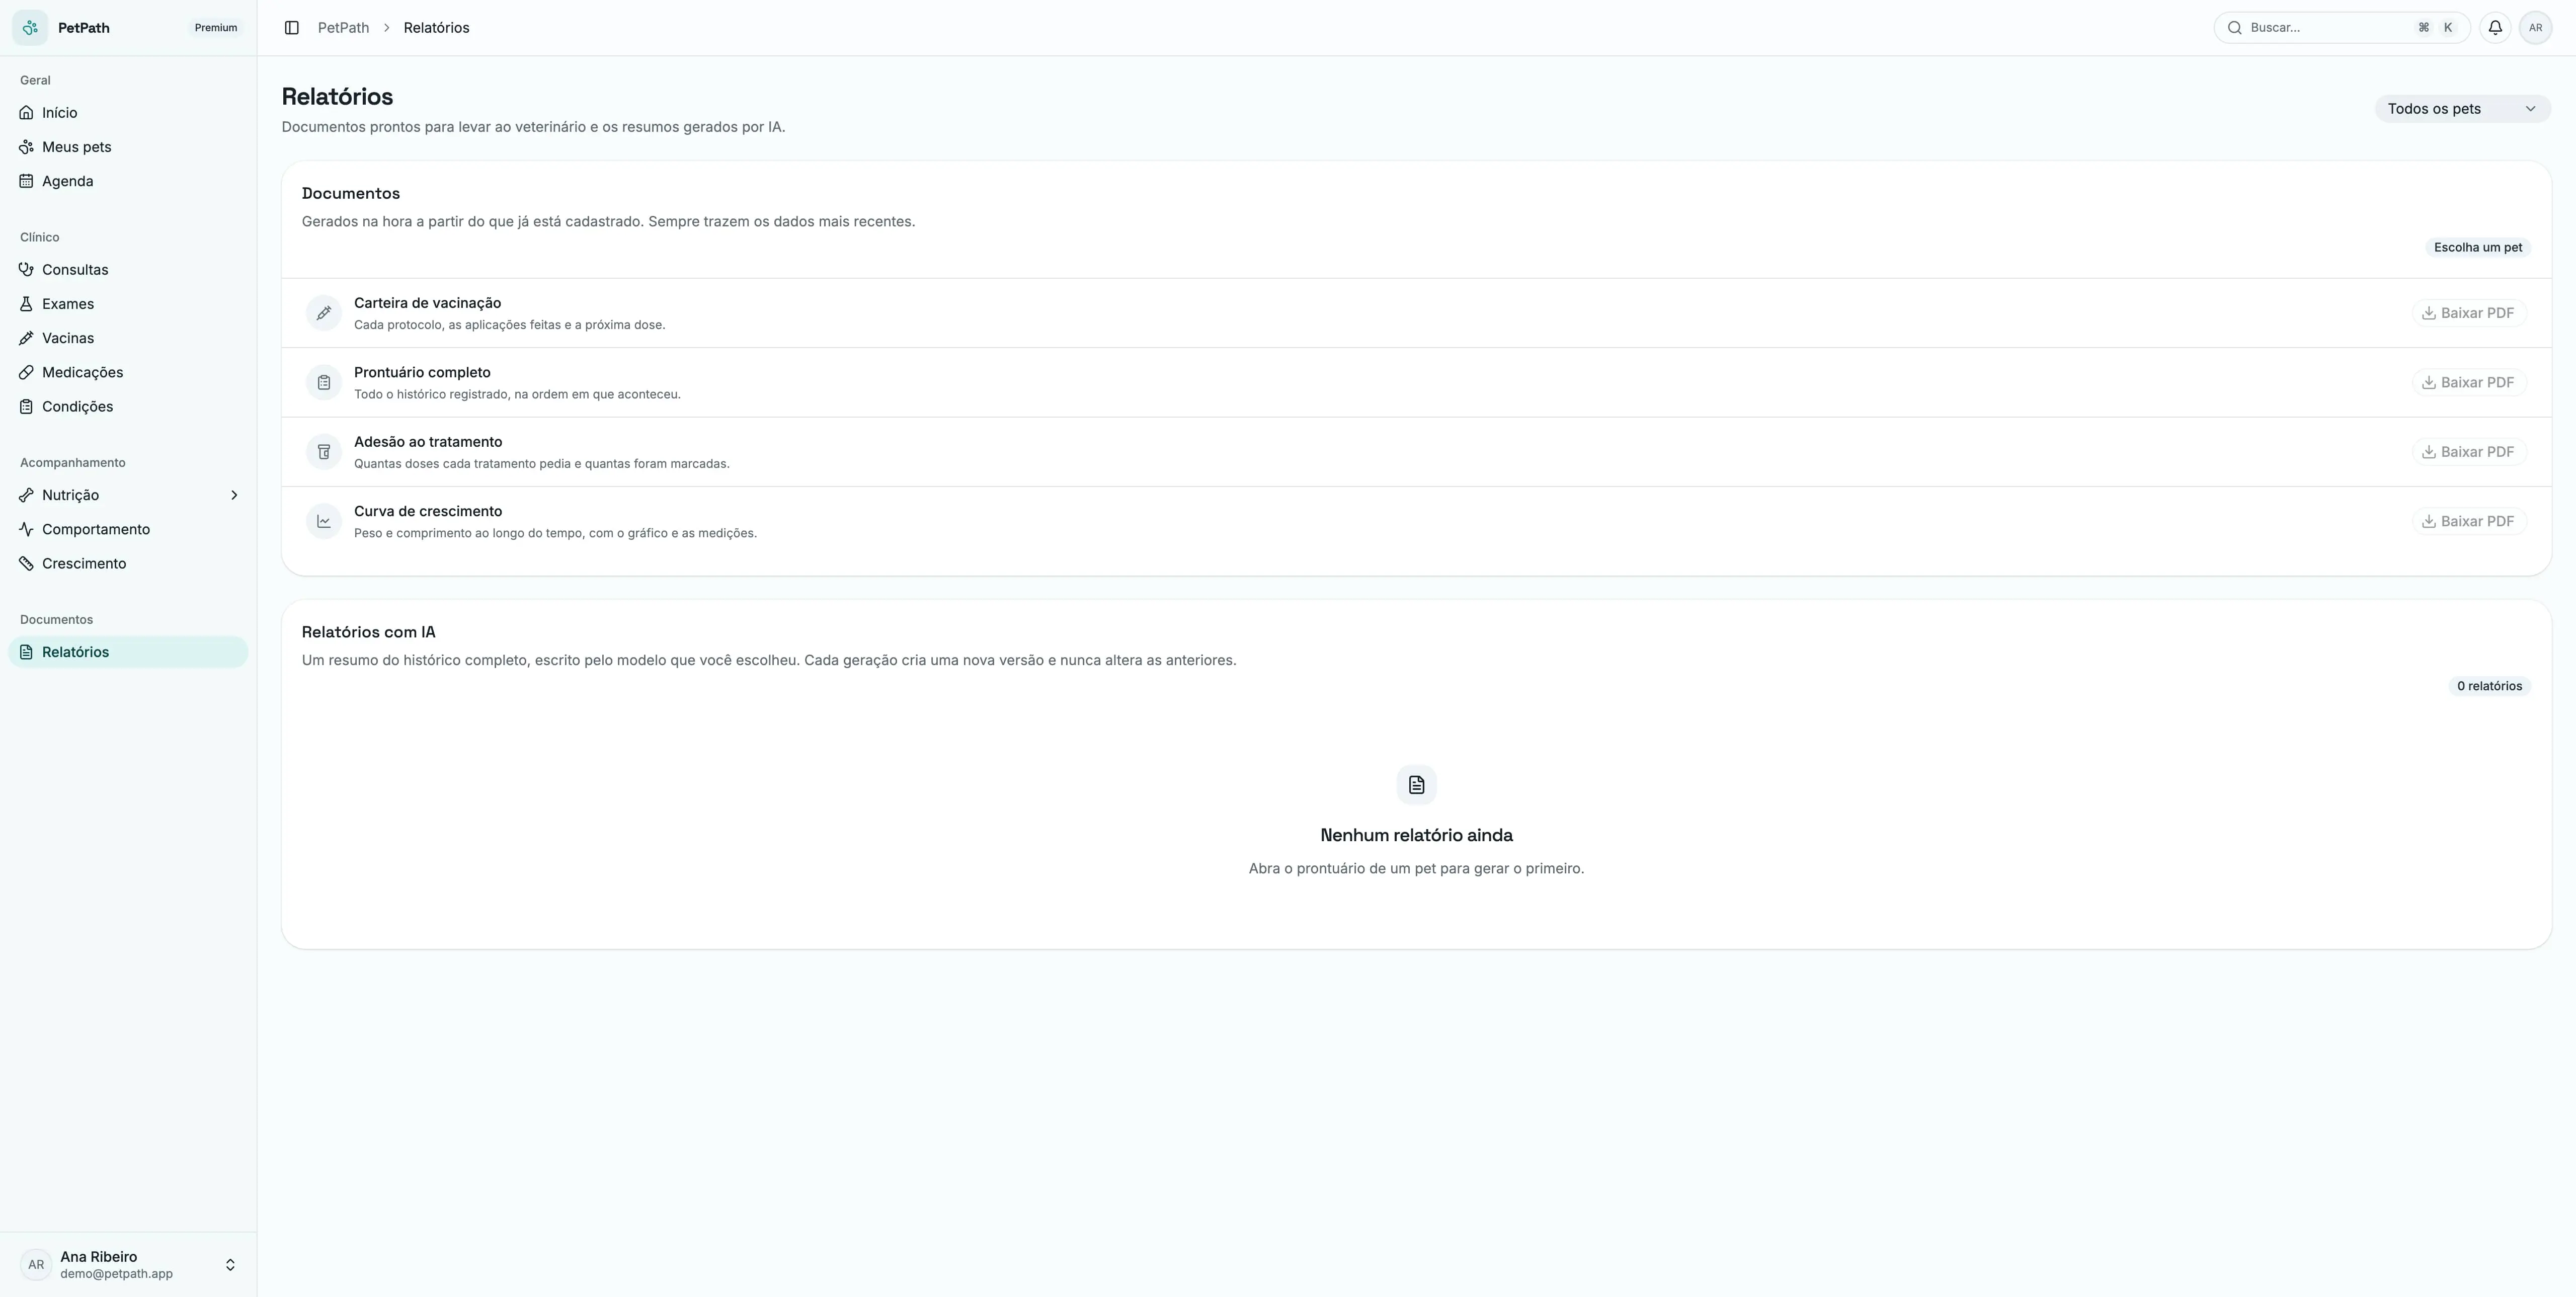Download Curva de crescimento PDF
Screen dimensions: 2576x1297
tap(2468, 521)
